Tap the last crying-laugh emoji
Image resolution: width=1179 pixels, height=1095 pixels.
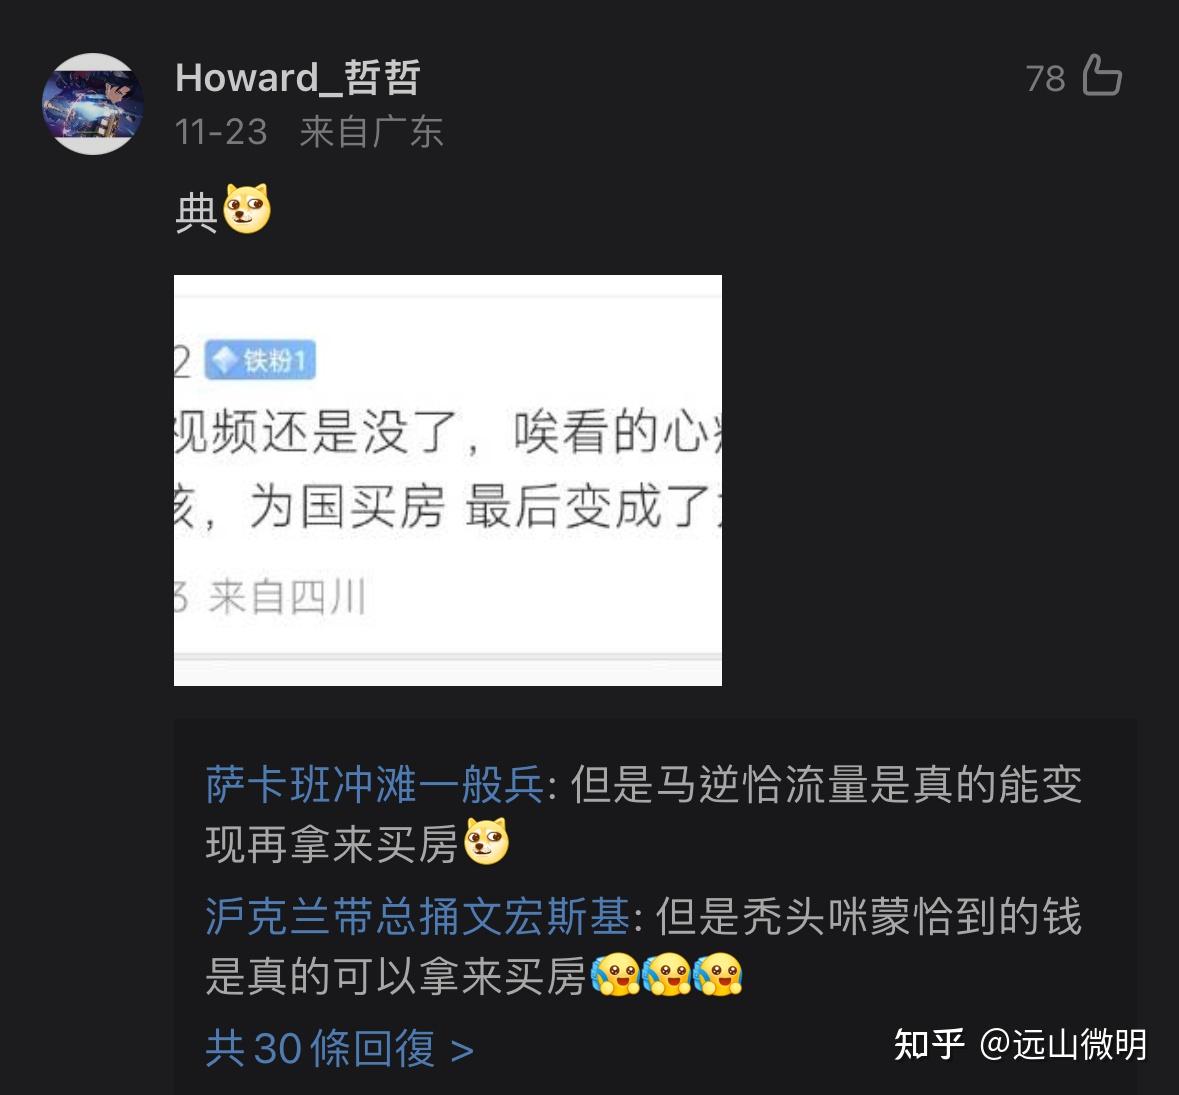[x=717, y=975]
